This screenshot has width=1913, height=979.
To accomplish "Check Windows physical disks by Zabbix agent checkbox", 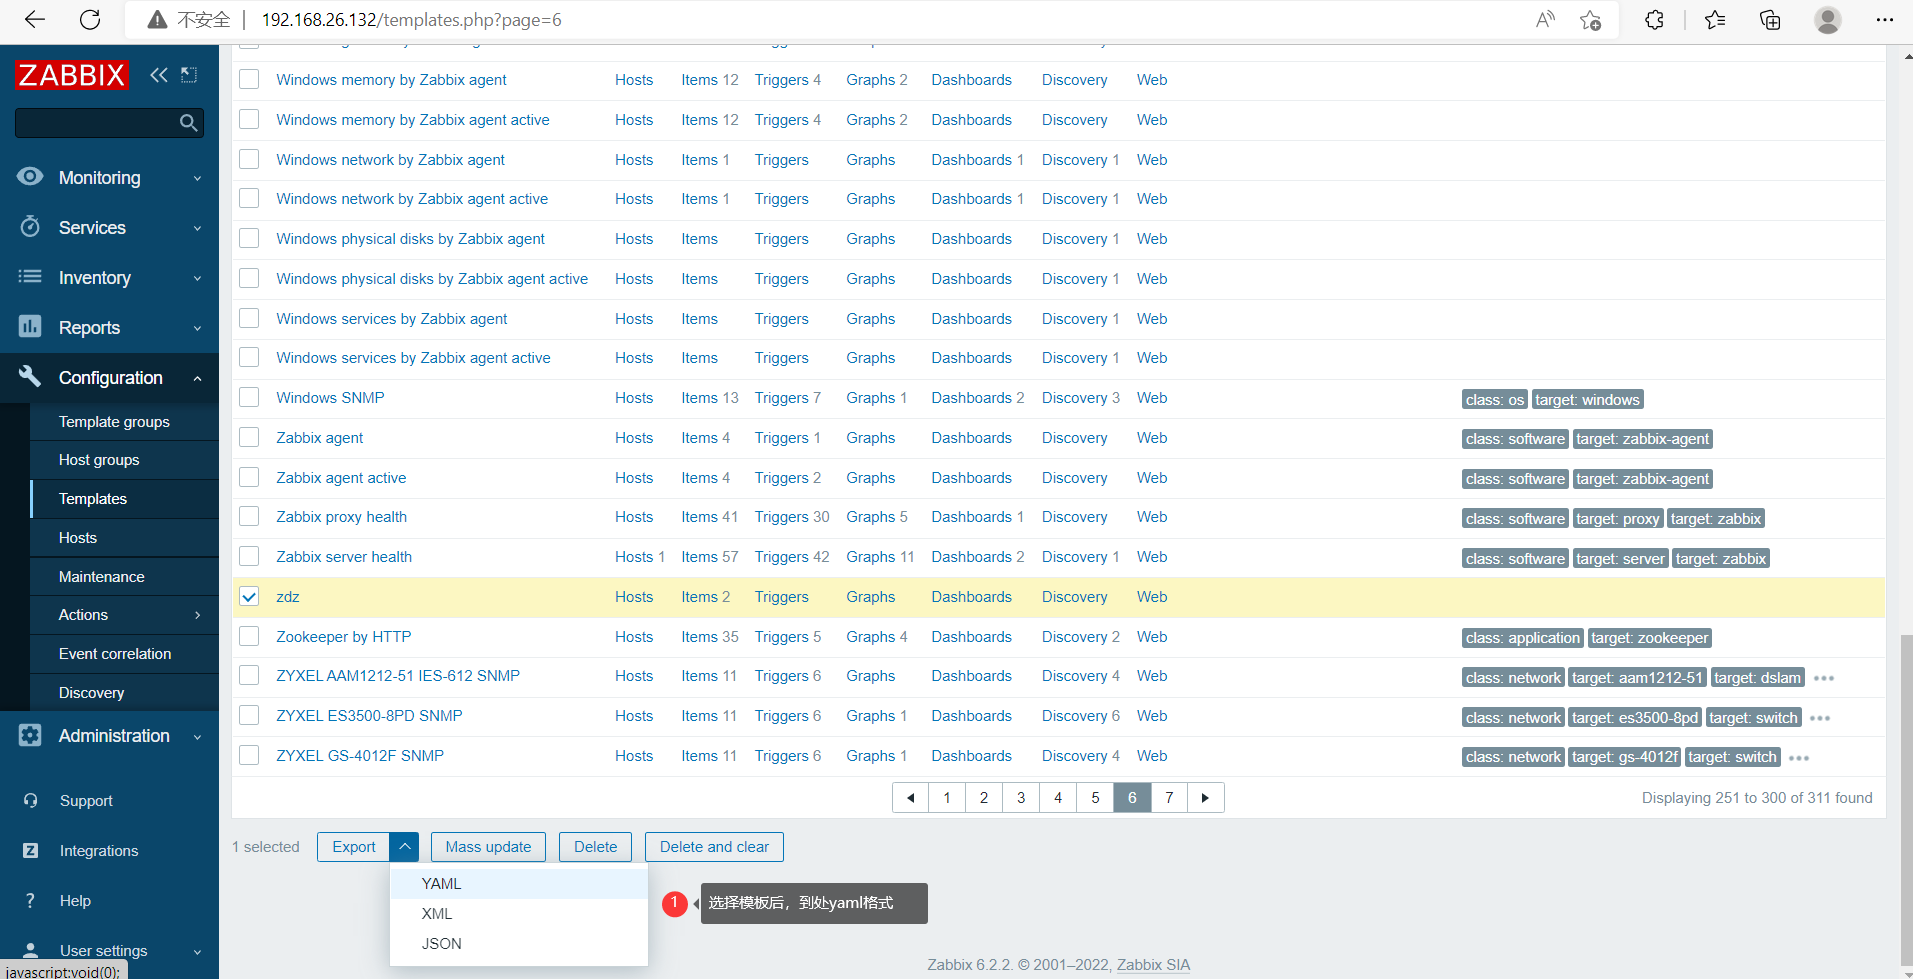I will pos(249,238).
